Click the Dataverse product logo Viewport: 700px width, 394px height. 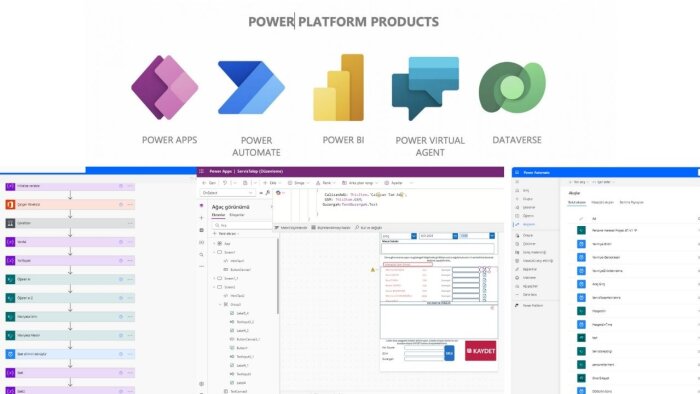click(x=512, y=87)
